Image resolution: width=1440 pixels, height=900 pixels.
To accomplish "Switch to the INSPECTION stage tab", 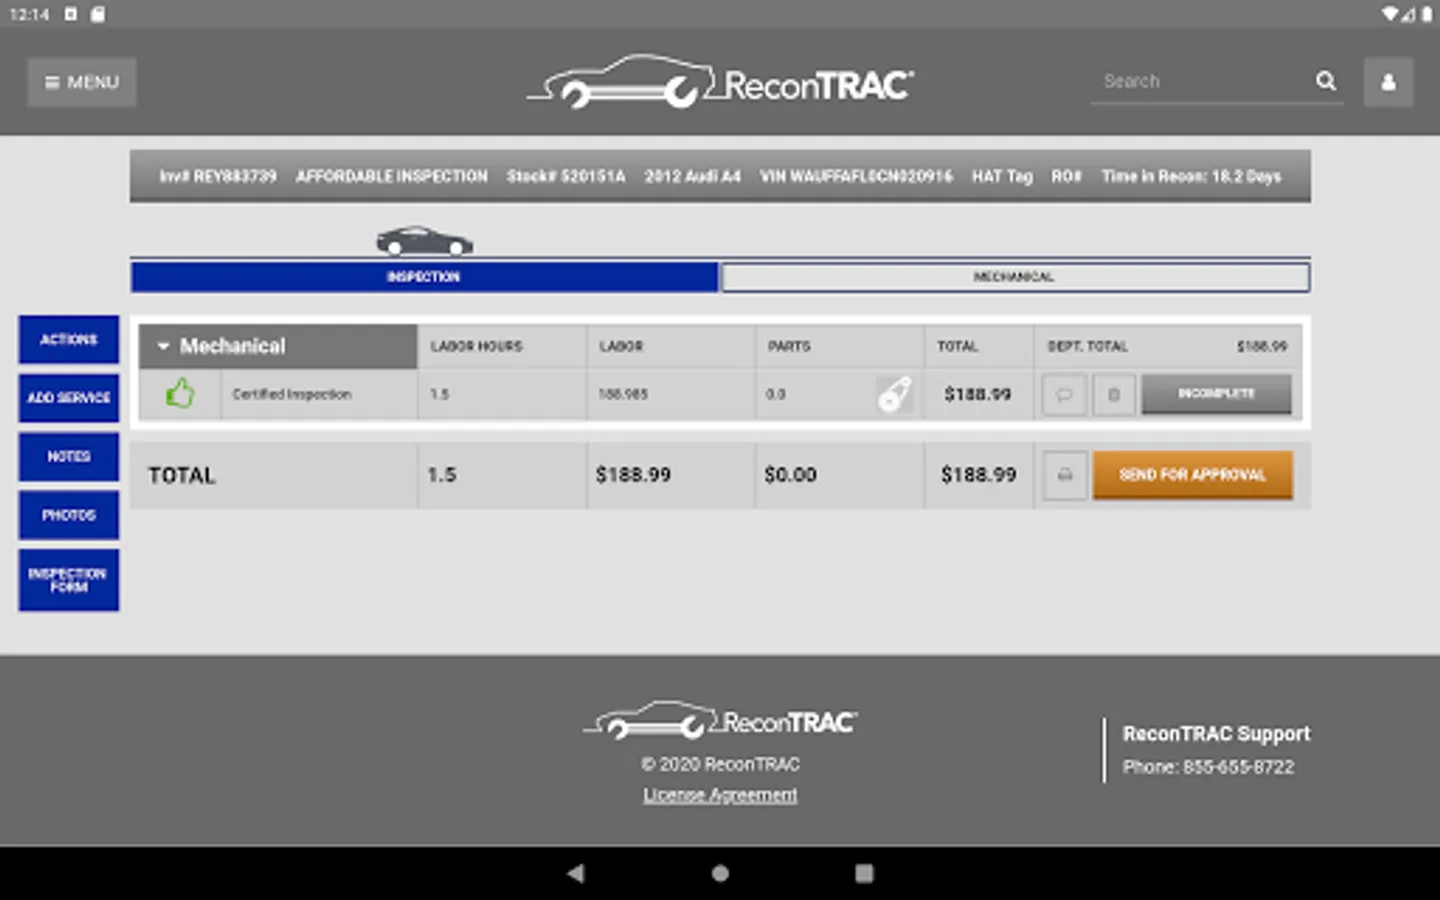I will 424,277.
